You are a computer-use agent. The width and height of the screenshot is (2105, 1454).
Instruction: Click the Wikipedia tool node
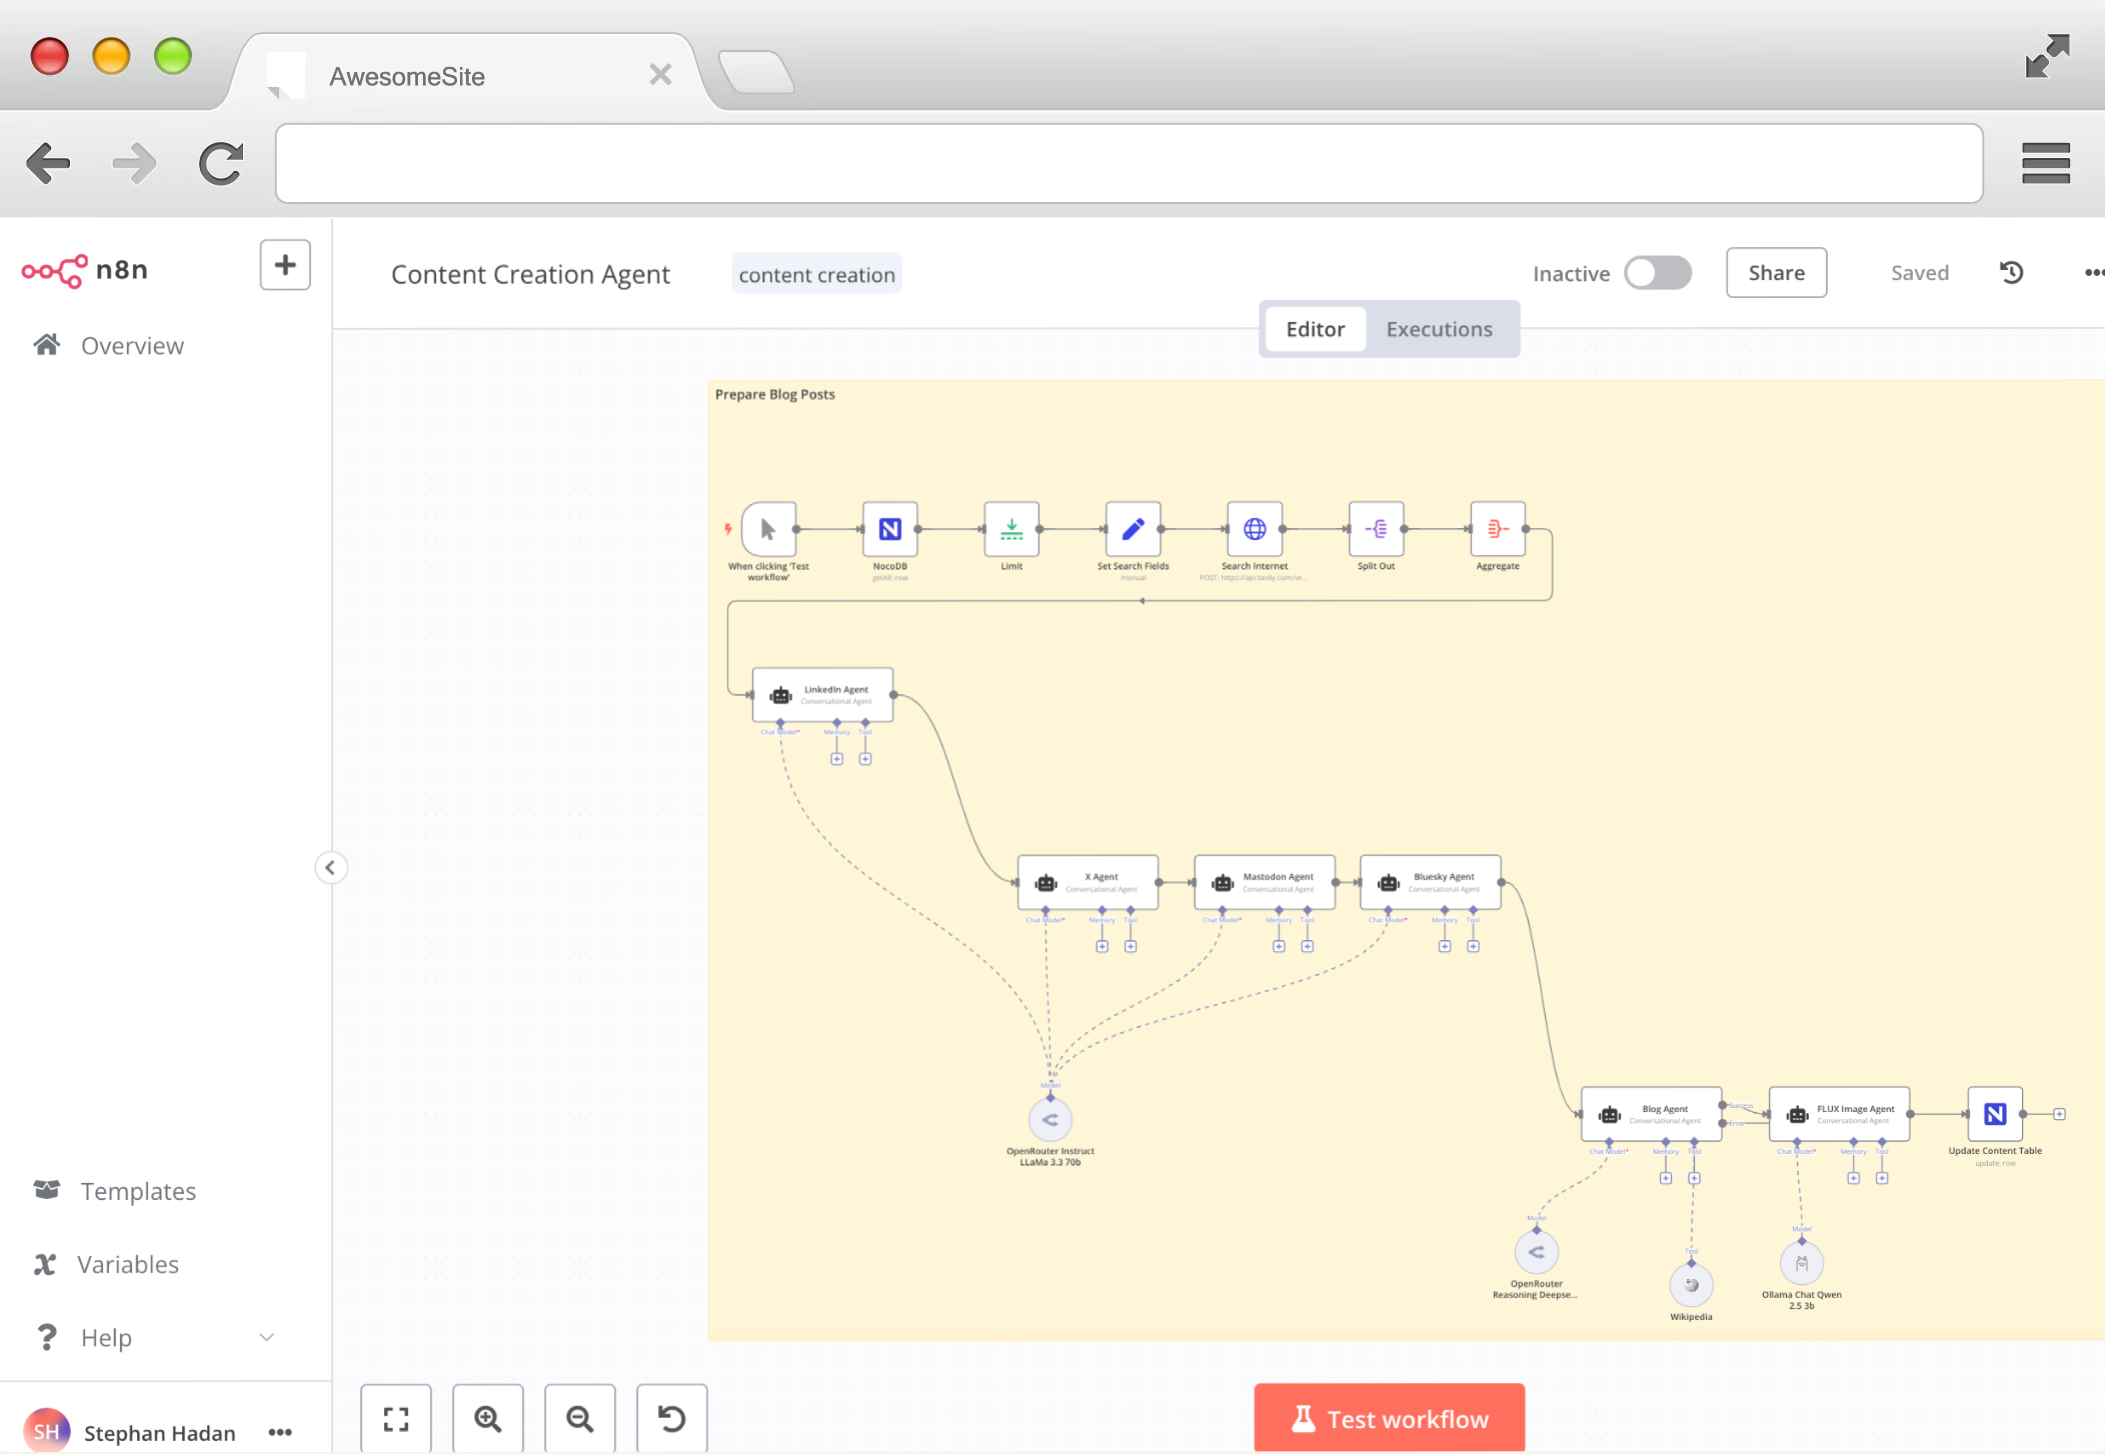tap(1691, 1285)
